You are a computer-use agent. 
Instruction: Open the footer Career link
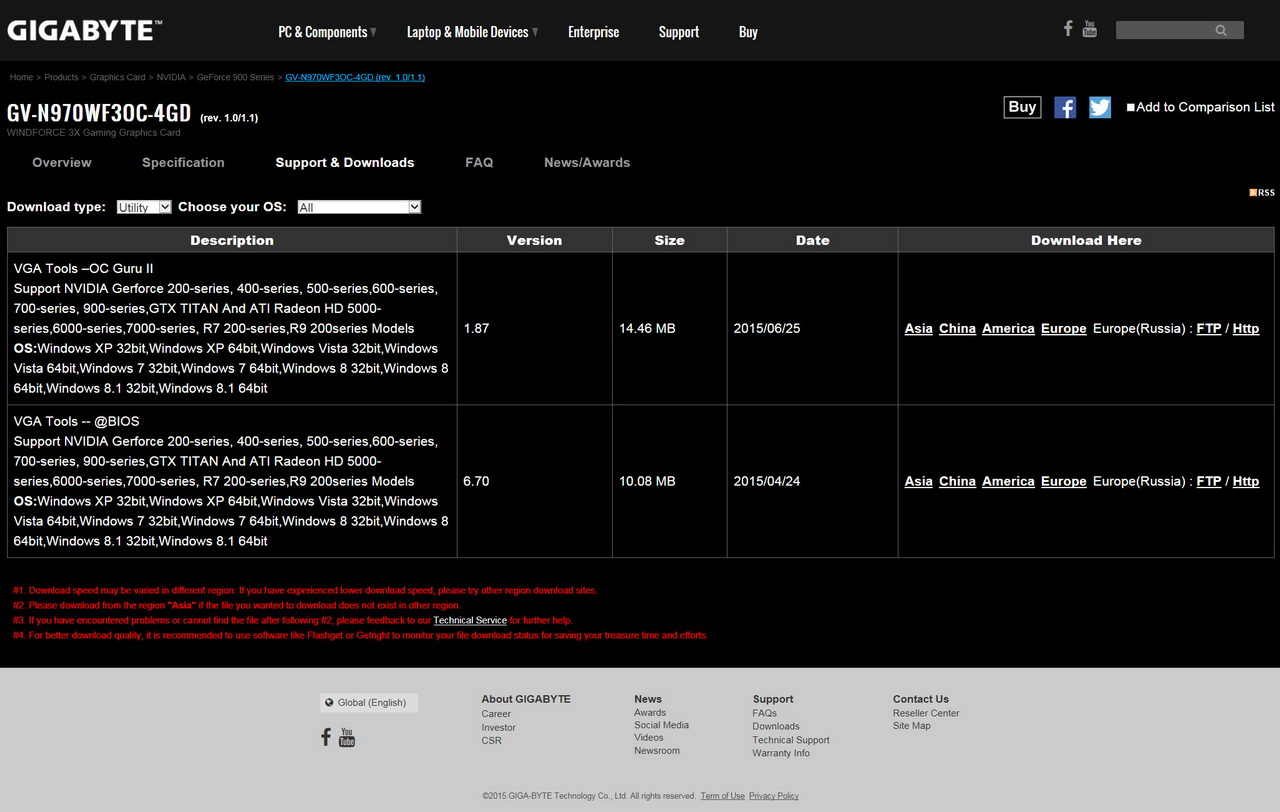[496, 714]
